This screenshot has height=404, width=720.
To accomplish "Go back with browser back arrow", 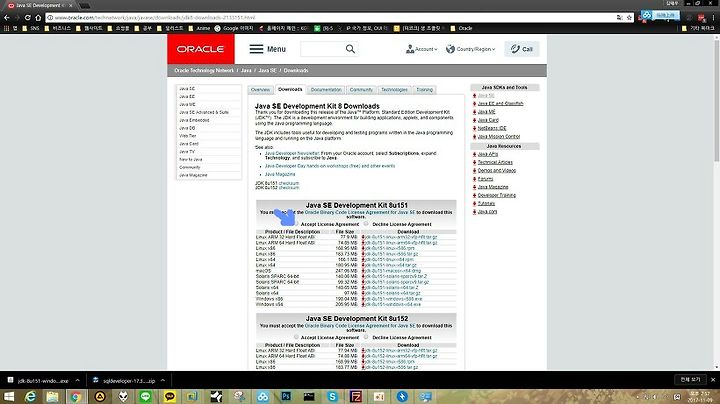I will 6,17.
